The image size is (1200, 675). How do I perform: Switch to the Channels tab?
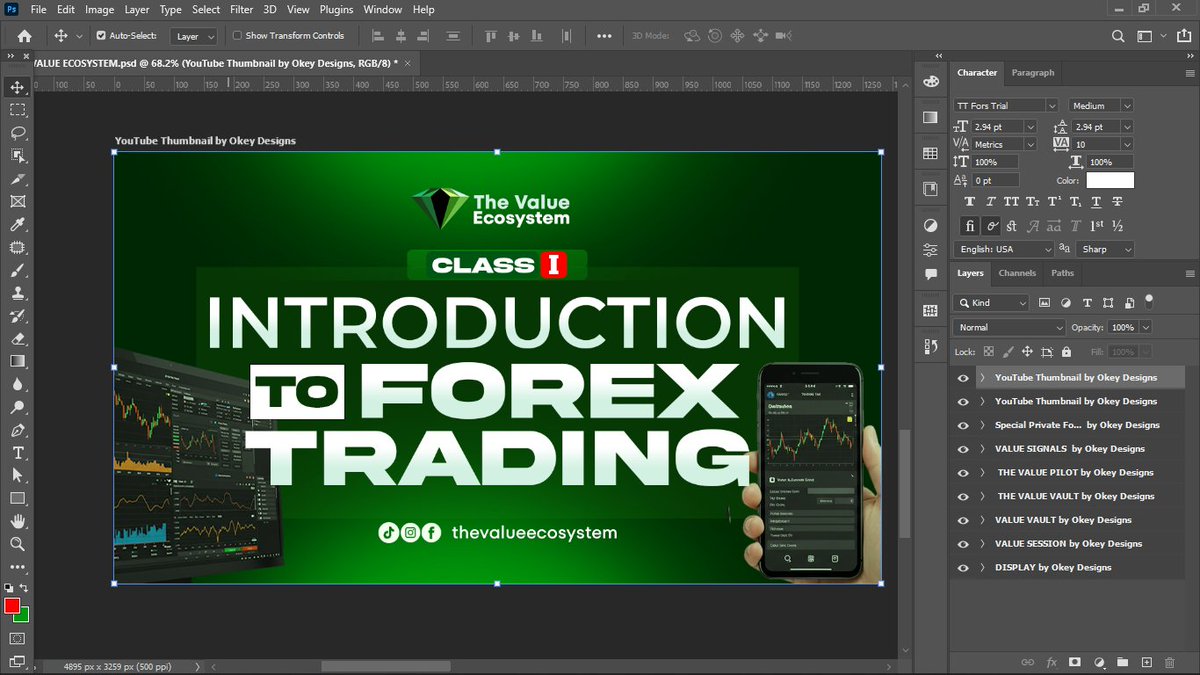(x=1017, y=273)
